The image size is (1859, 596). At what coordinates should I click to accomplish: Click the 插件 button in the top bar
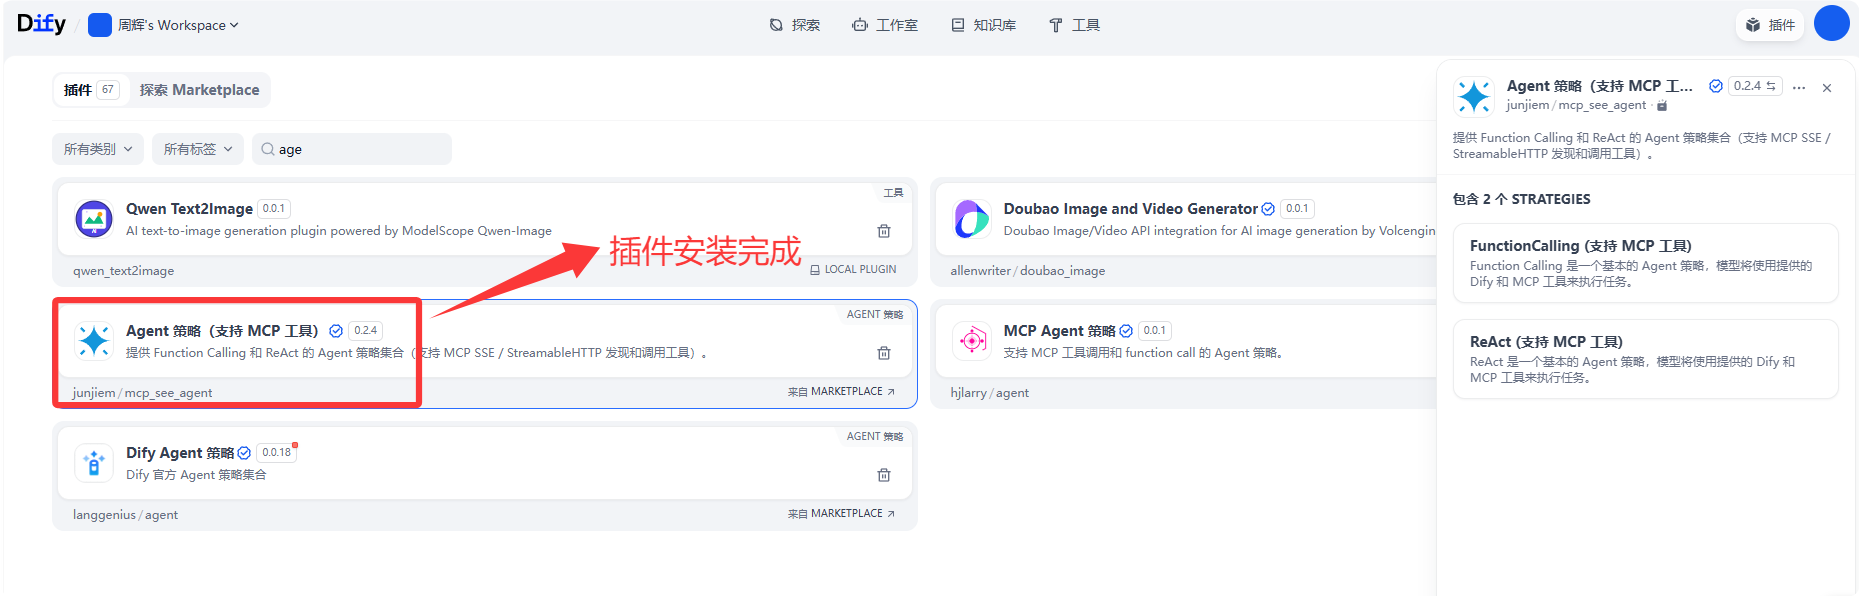coord(1770,25)
